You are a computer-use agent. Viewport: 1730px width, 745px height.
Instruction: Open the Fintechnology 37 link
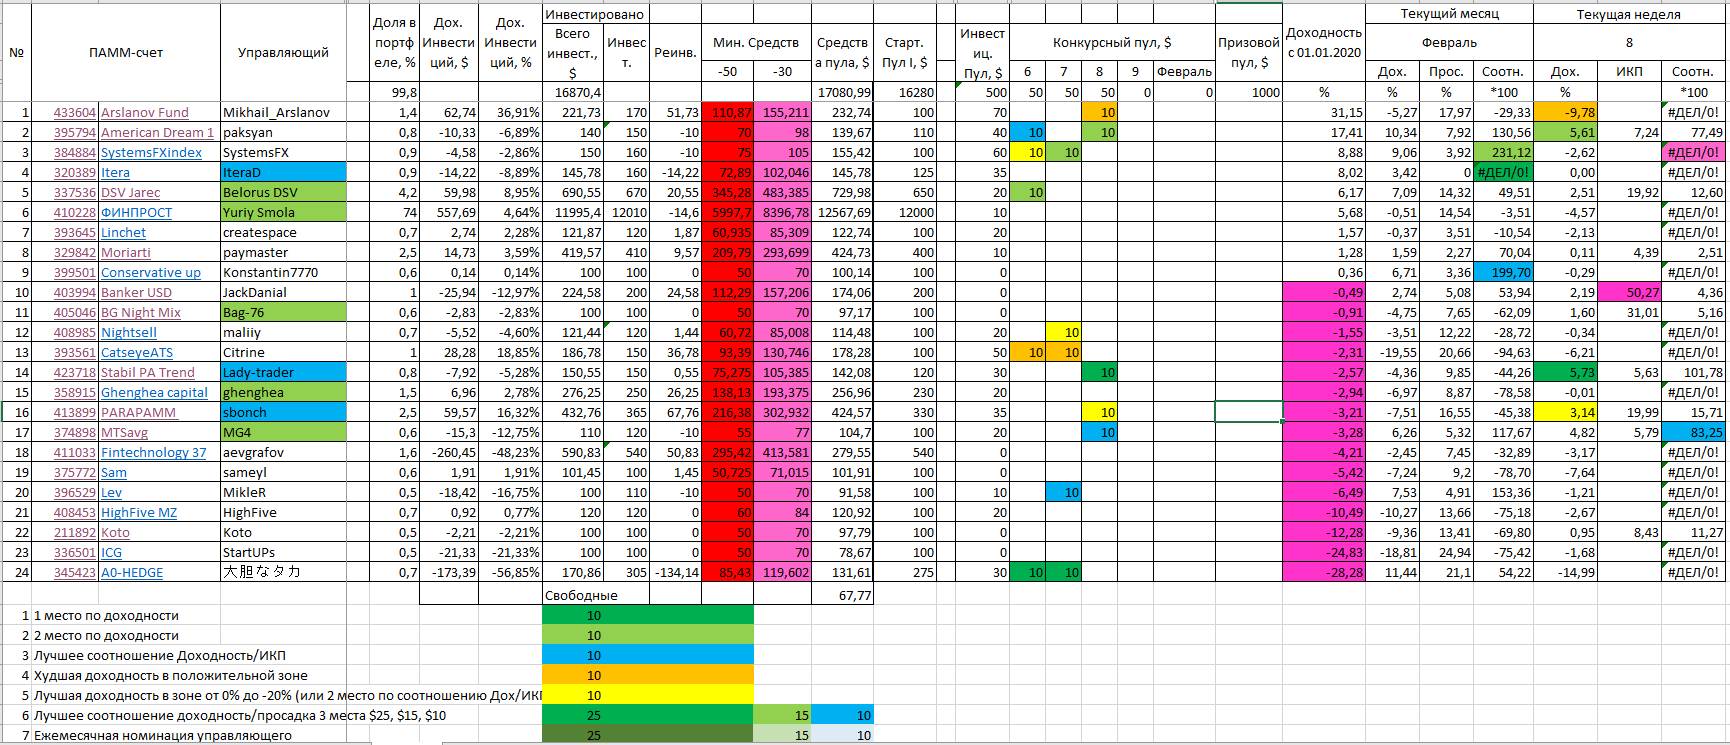coord(153,453)
